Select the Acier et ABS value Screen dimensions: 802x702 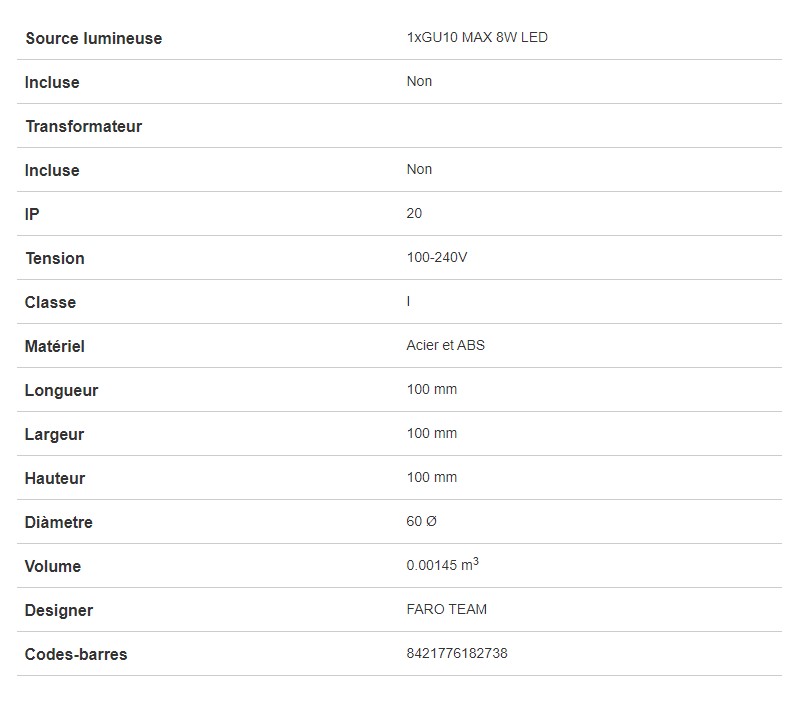446,345
